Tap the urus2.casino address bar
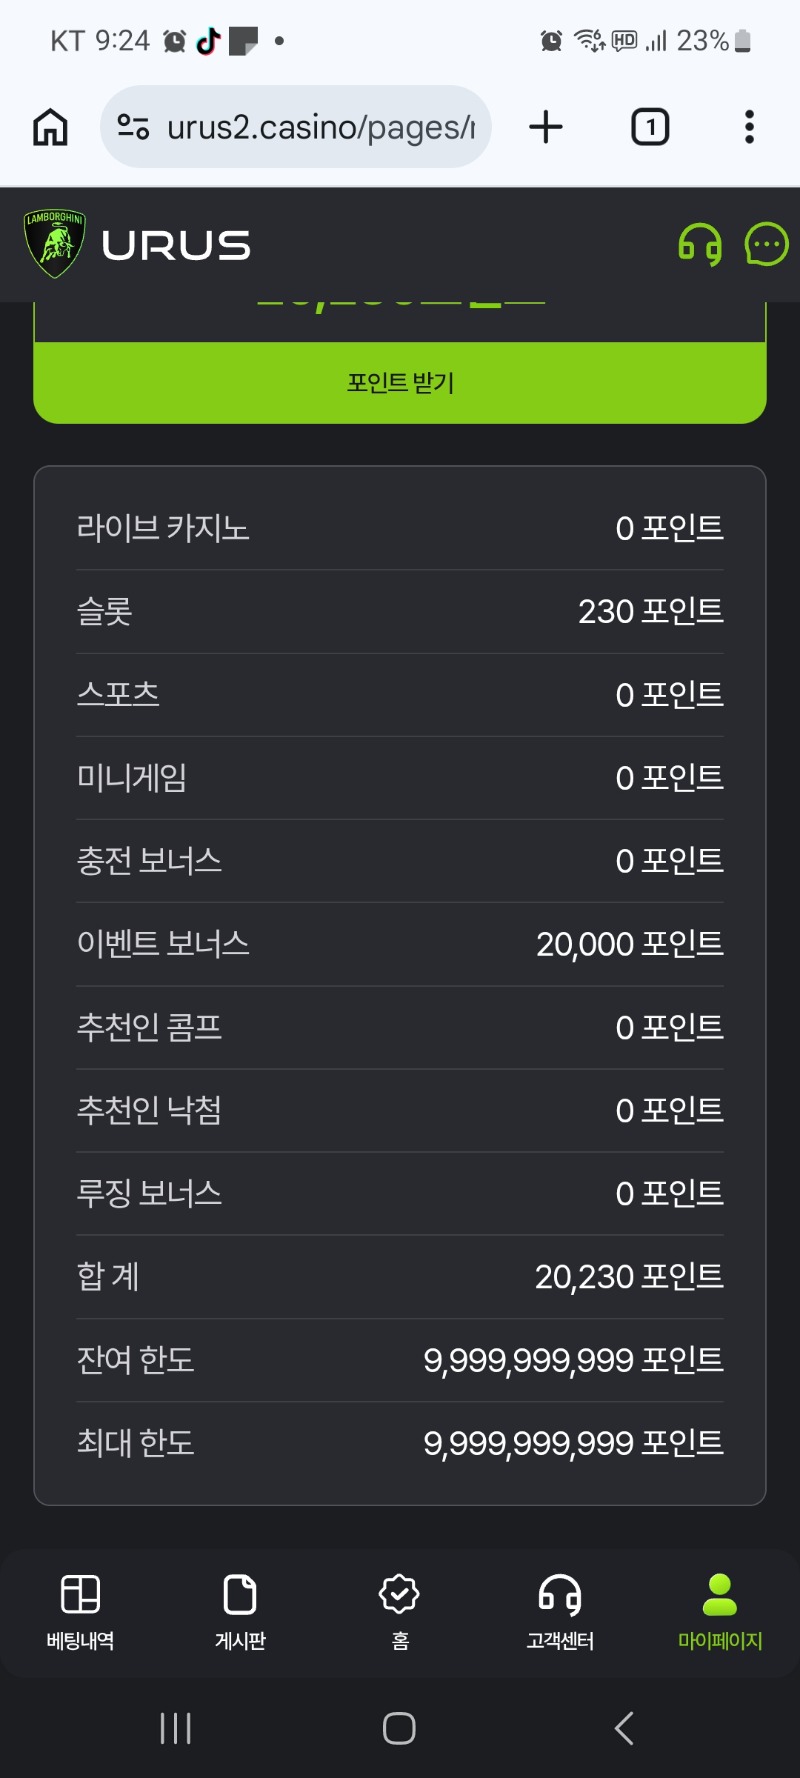This screenshot has height=1778, width=800. click(320, 127)
